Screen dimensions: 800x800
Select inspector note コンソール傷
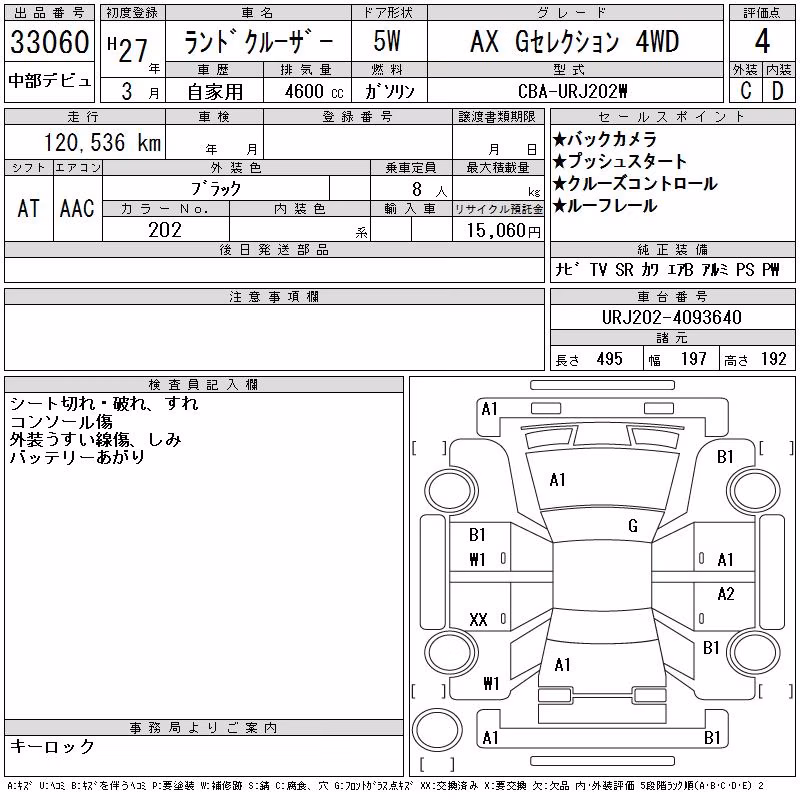pyautogui.click(x=61, y=421)
